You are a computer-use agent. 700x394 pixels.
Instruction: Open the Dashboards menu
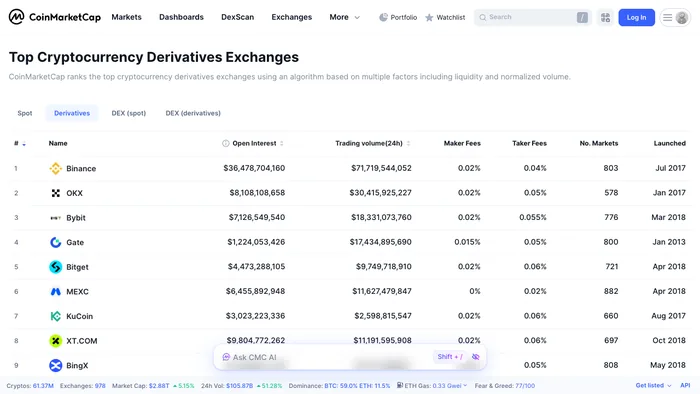click(181, 17)
